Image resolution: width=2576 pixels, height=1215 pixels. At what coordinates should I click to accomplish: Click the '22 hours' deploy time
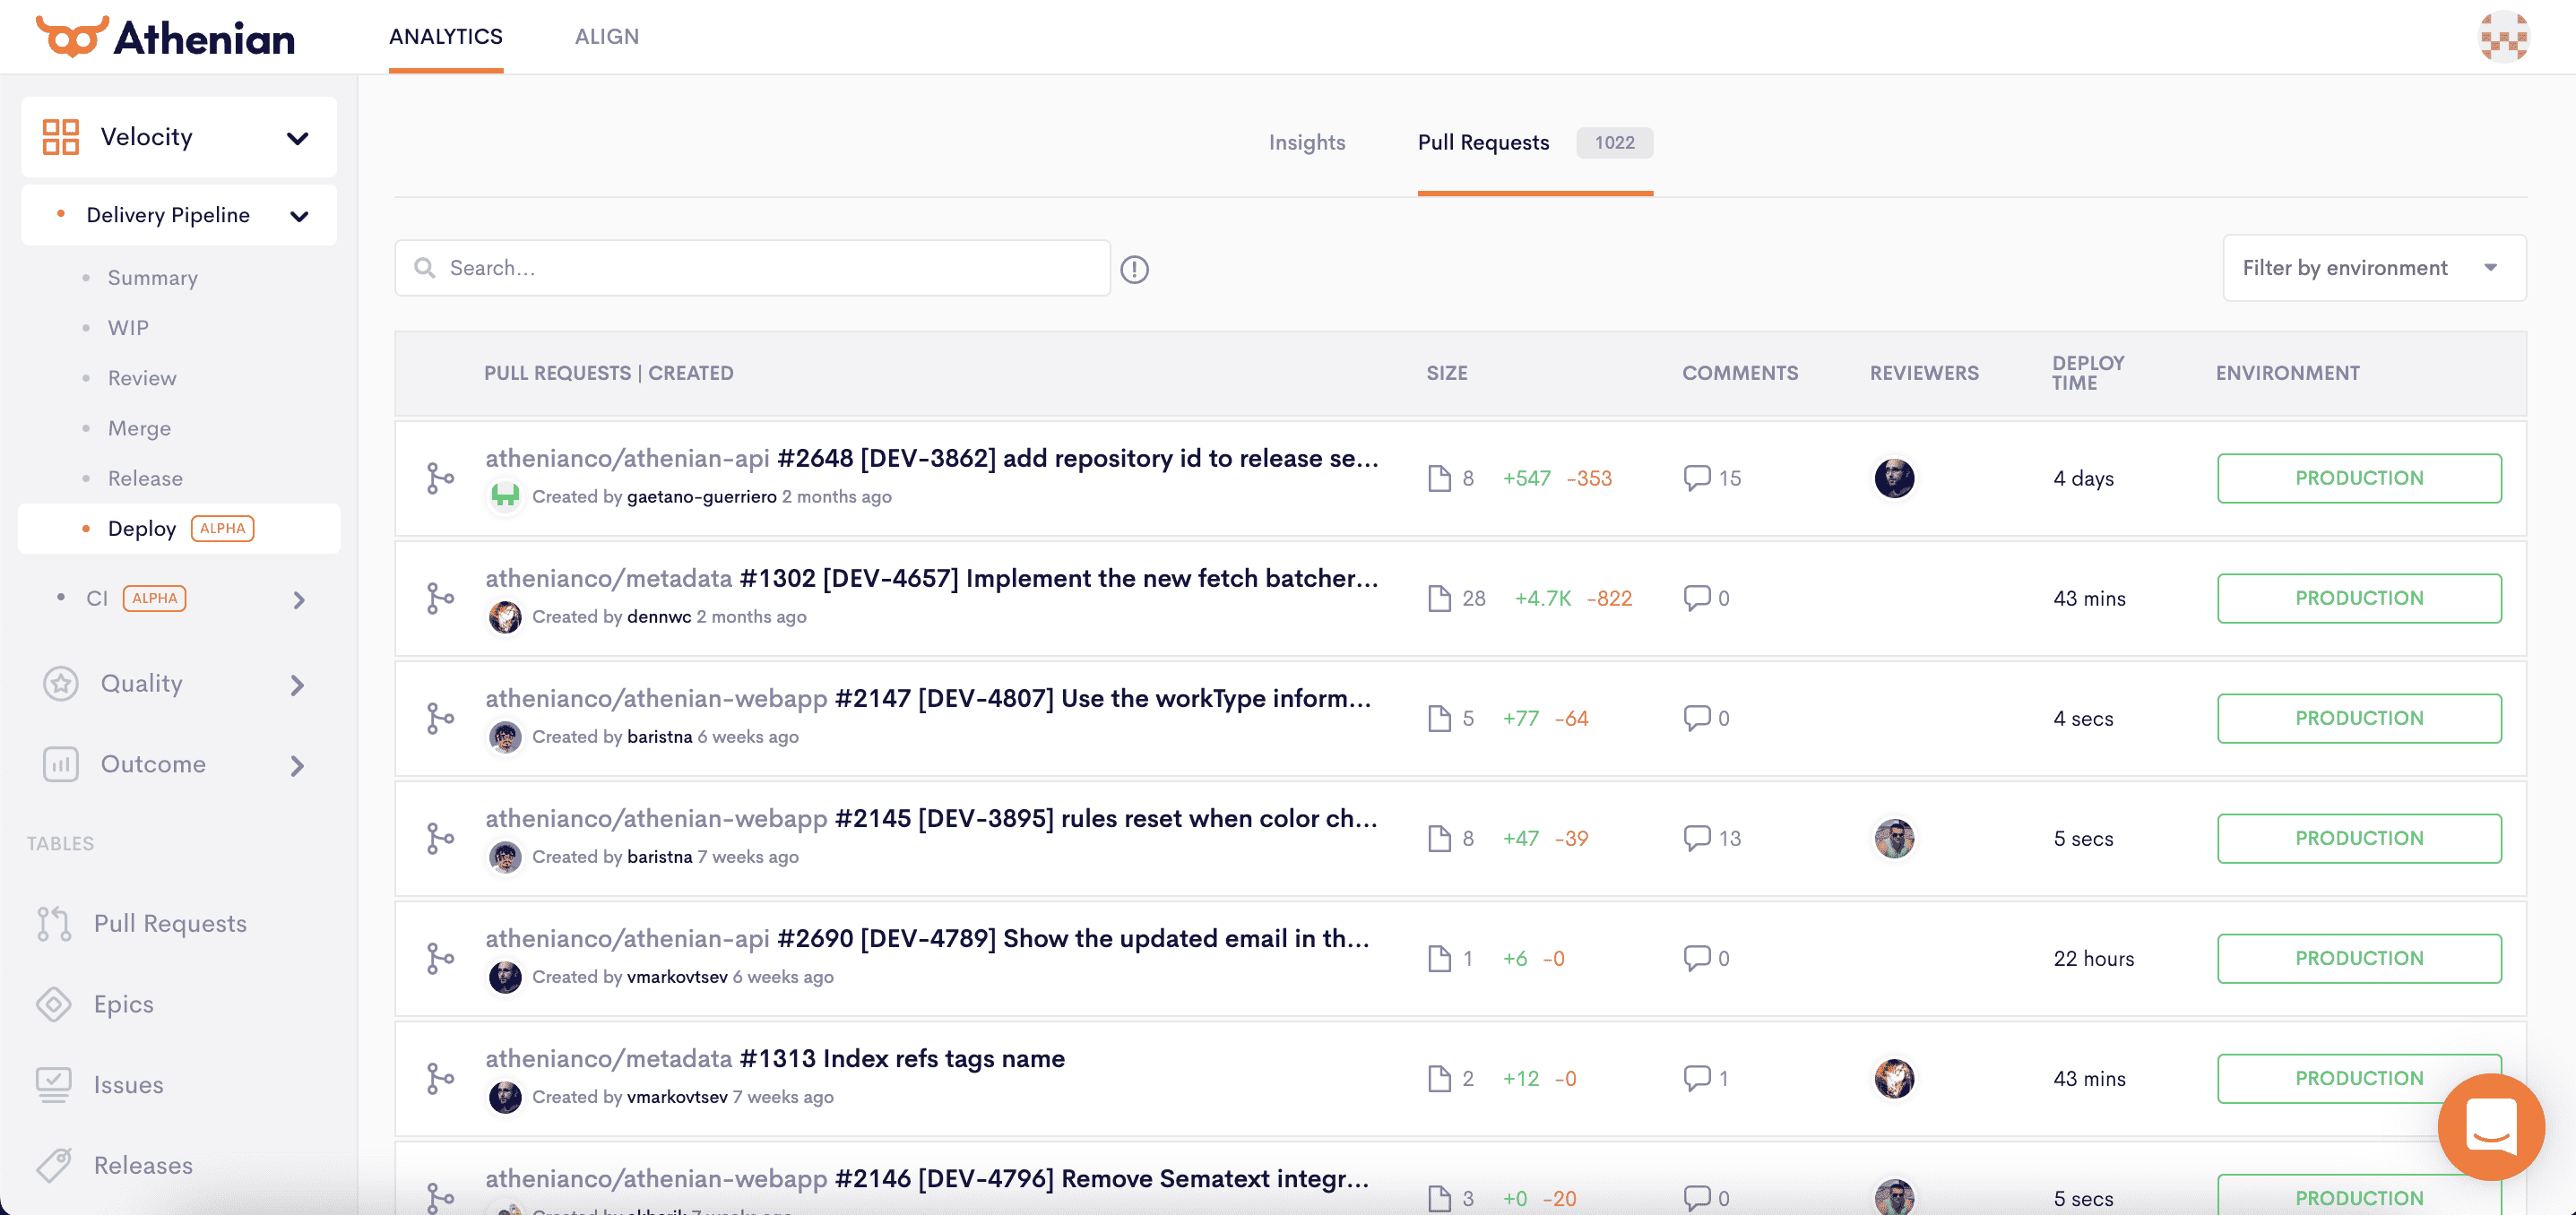click(x=2093, y=958)
